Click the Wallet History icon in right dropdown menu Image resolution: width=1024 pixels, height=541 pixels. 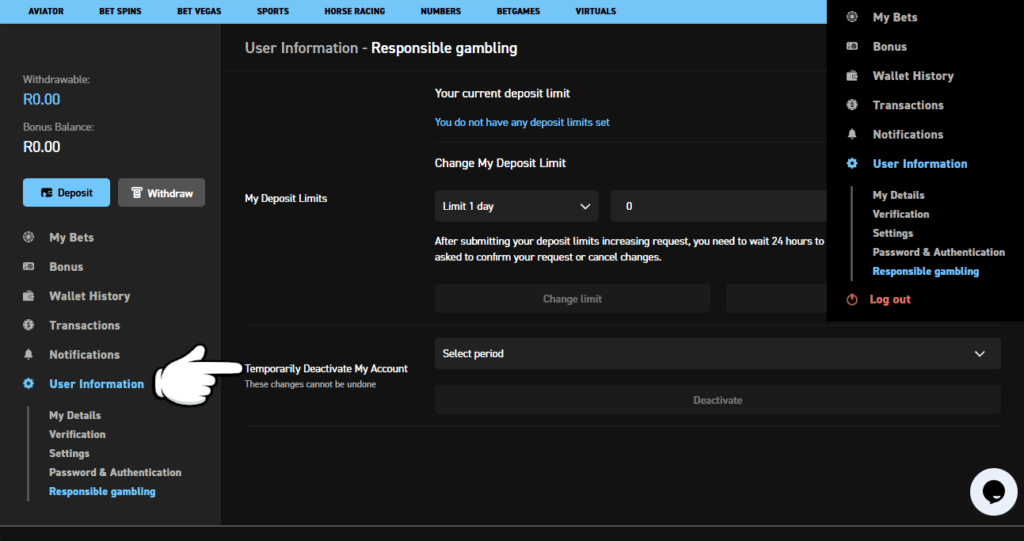coord(852,76)
